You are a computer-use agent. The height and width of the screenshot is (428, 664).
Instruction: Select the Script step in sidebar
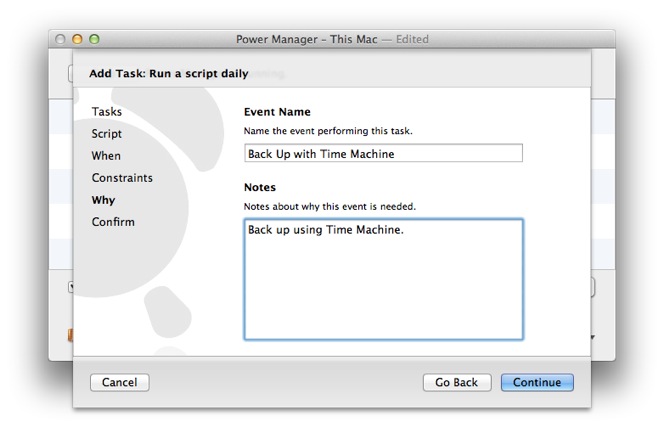[107, 134]
